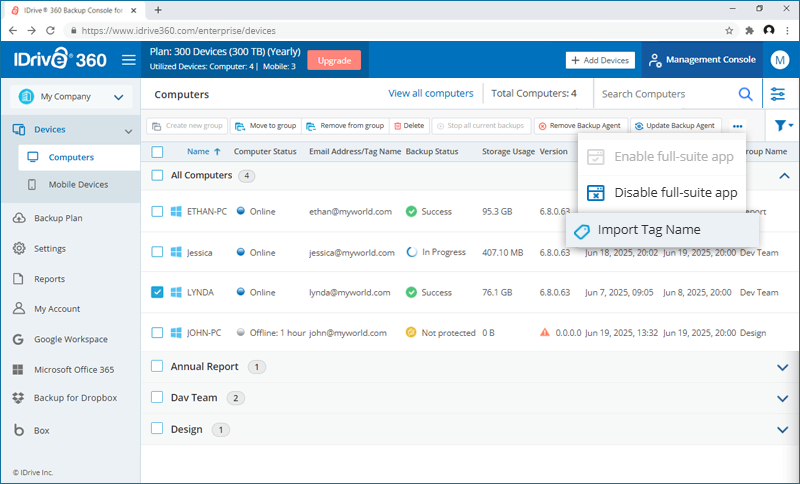The image size is (800, 484).
Task: Expand the Dav Team group chevron
Action: pos(783,398)
